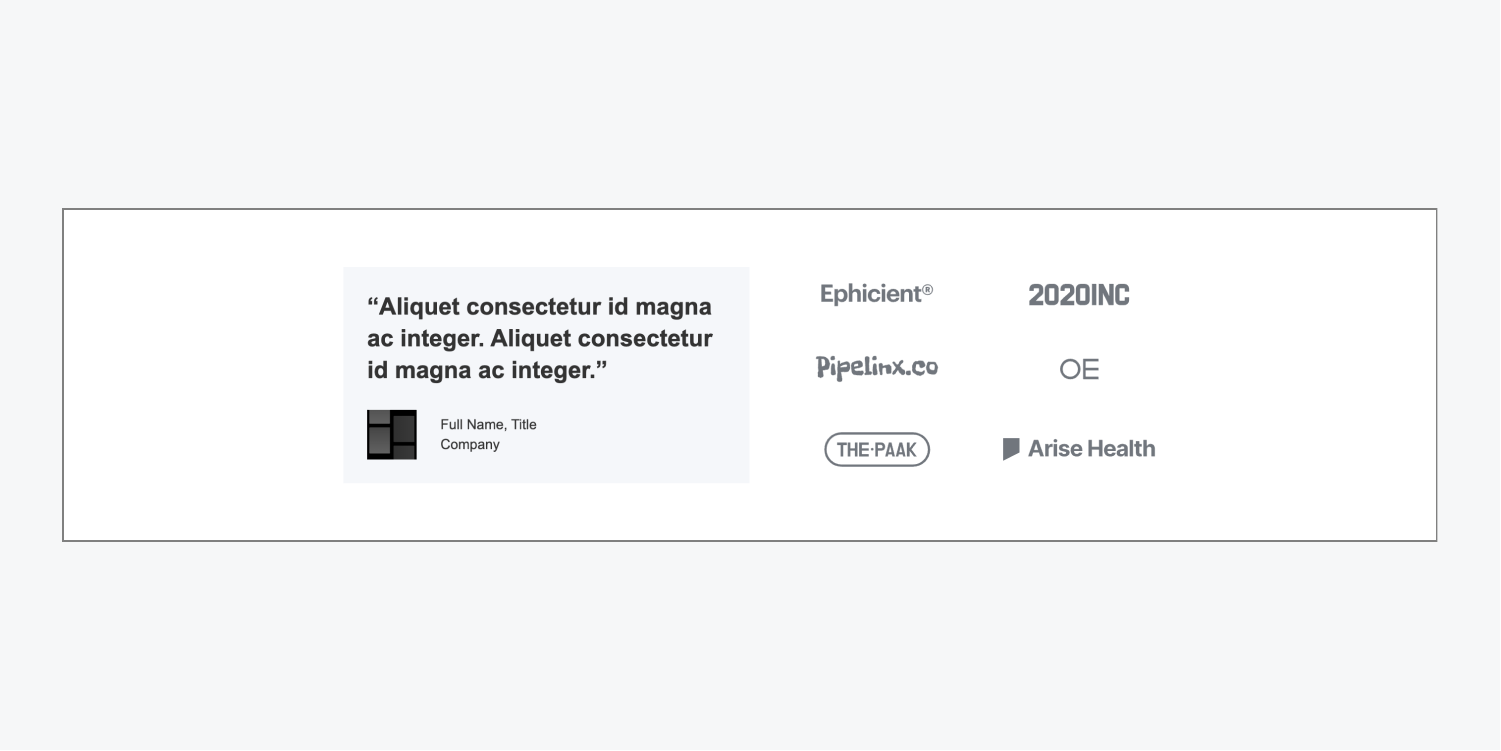Click the registered trademark symbol beside Ephicient
The width and height of the screenshot is (1501, 751).
point(927,290)
